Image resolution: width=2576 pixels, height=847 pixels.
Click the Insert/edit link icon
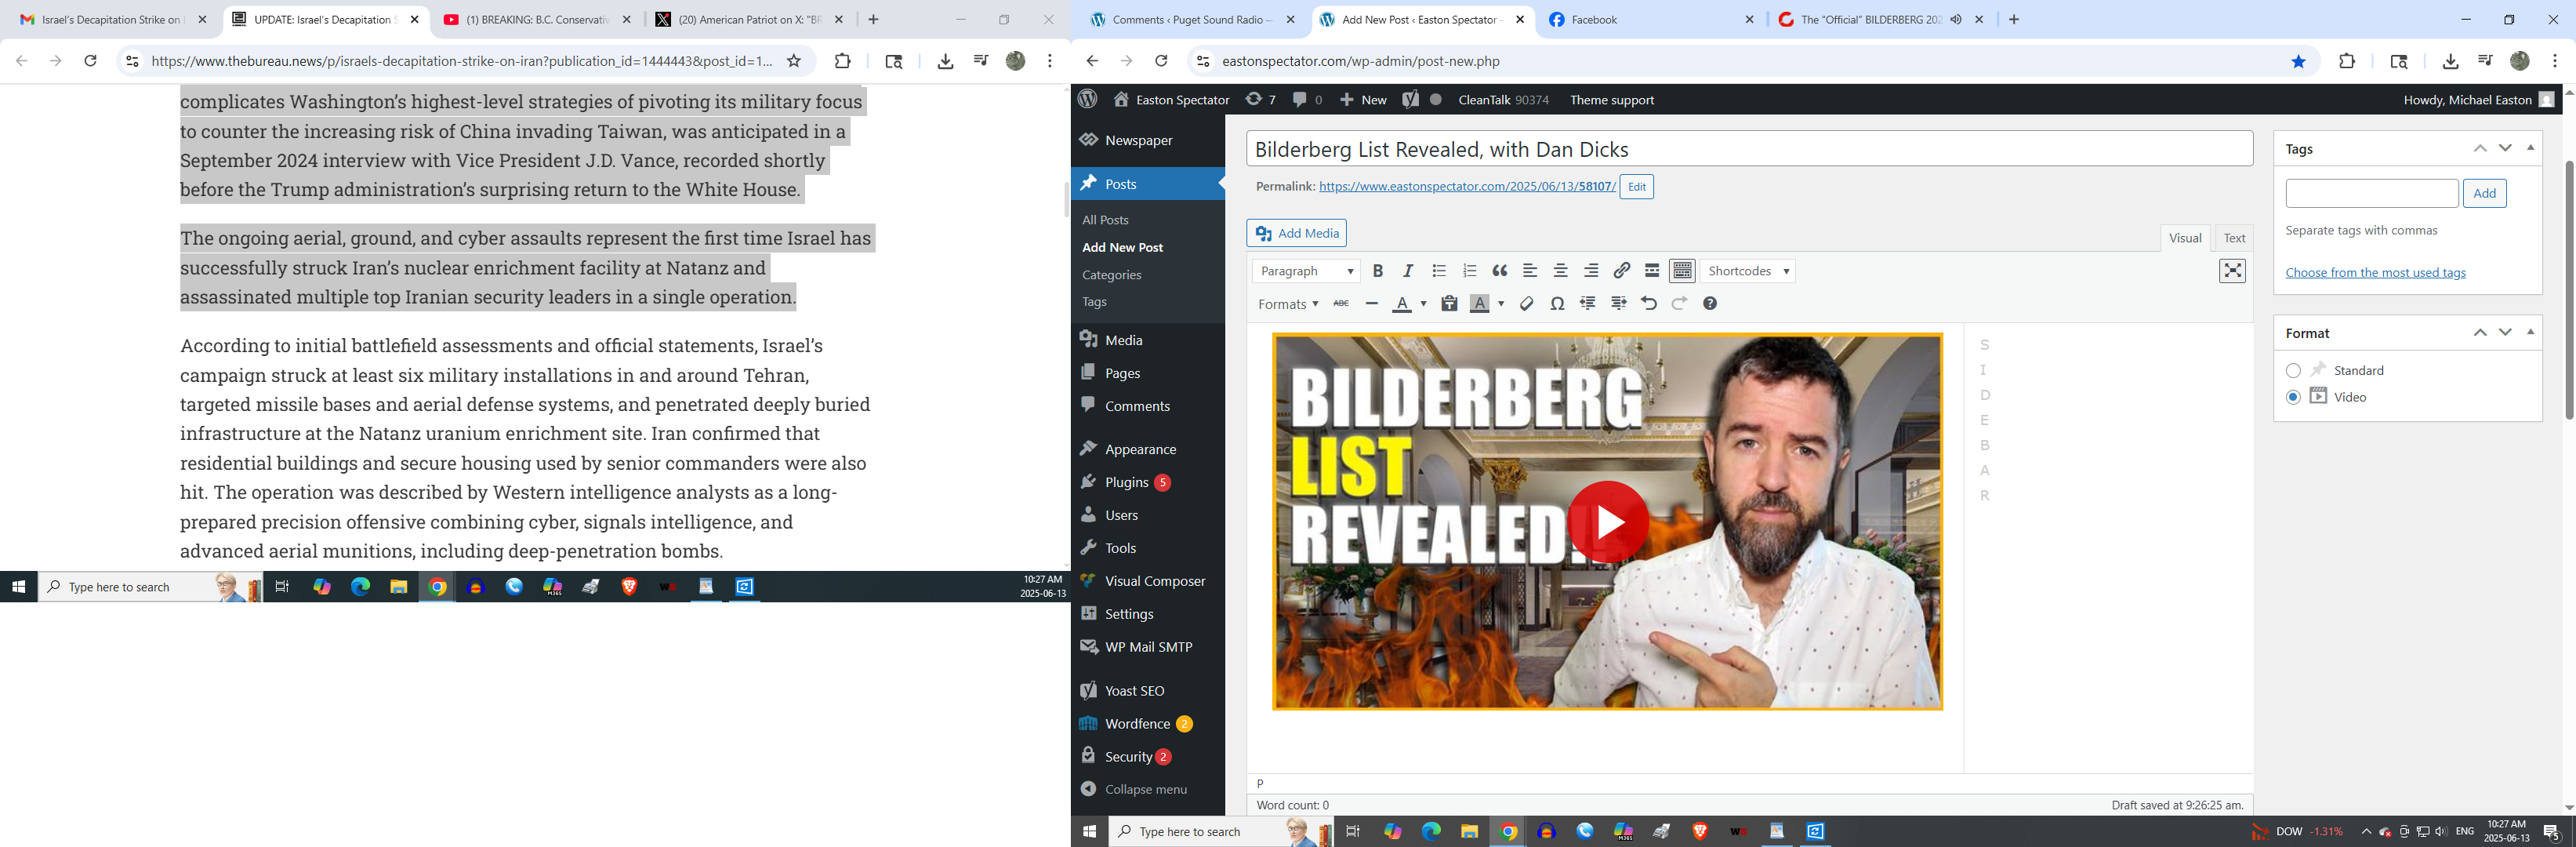[x=1621, y=271]
